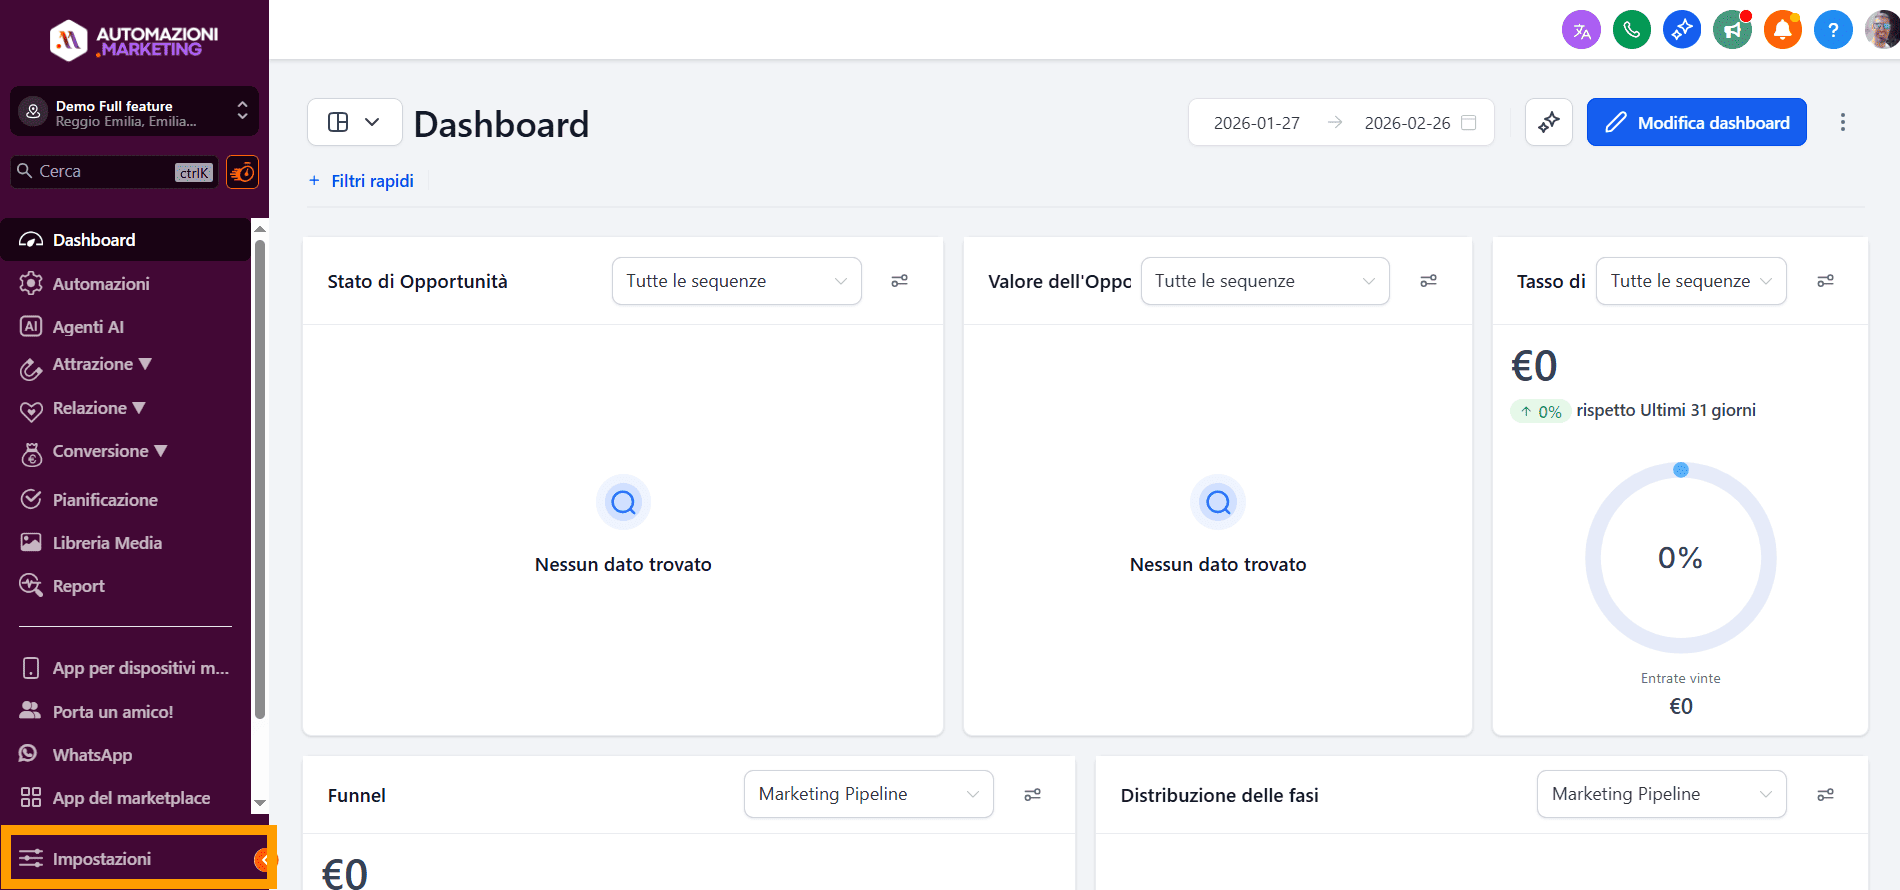Click the sparkle AI button beside date range
Image resolution: width=1900 pixels, height=890 pixels.
tap(1548, 122)
